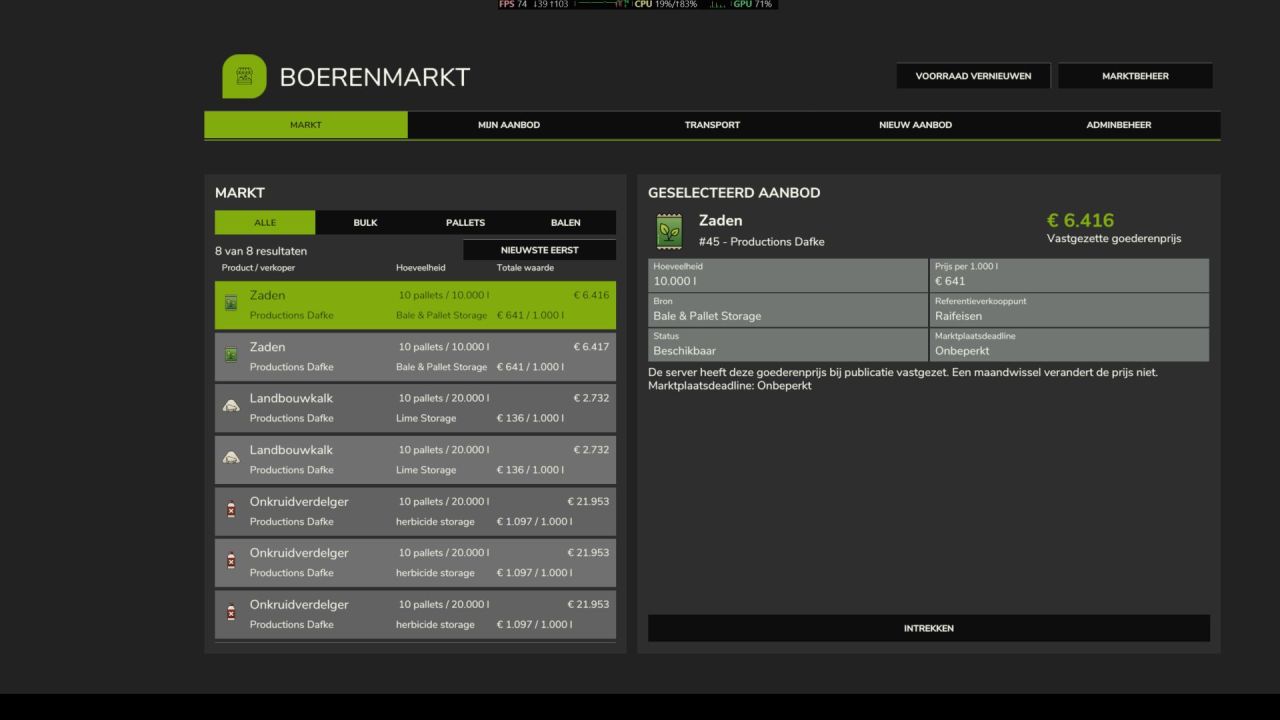Click the Intrekken button to withdraw offer
Viewport: 1280px width, 720px height.
coord(929,628)
